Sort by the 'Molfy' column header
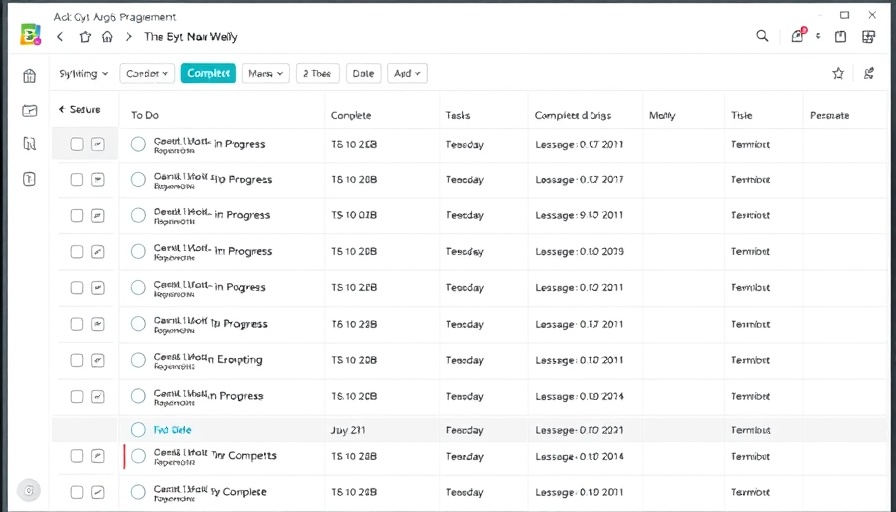The width and height of the screenshot is (896, 512). point(662,115)
